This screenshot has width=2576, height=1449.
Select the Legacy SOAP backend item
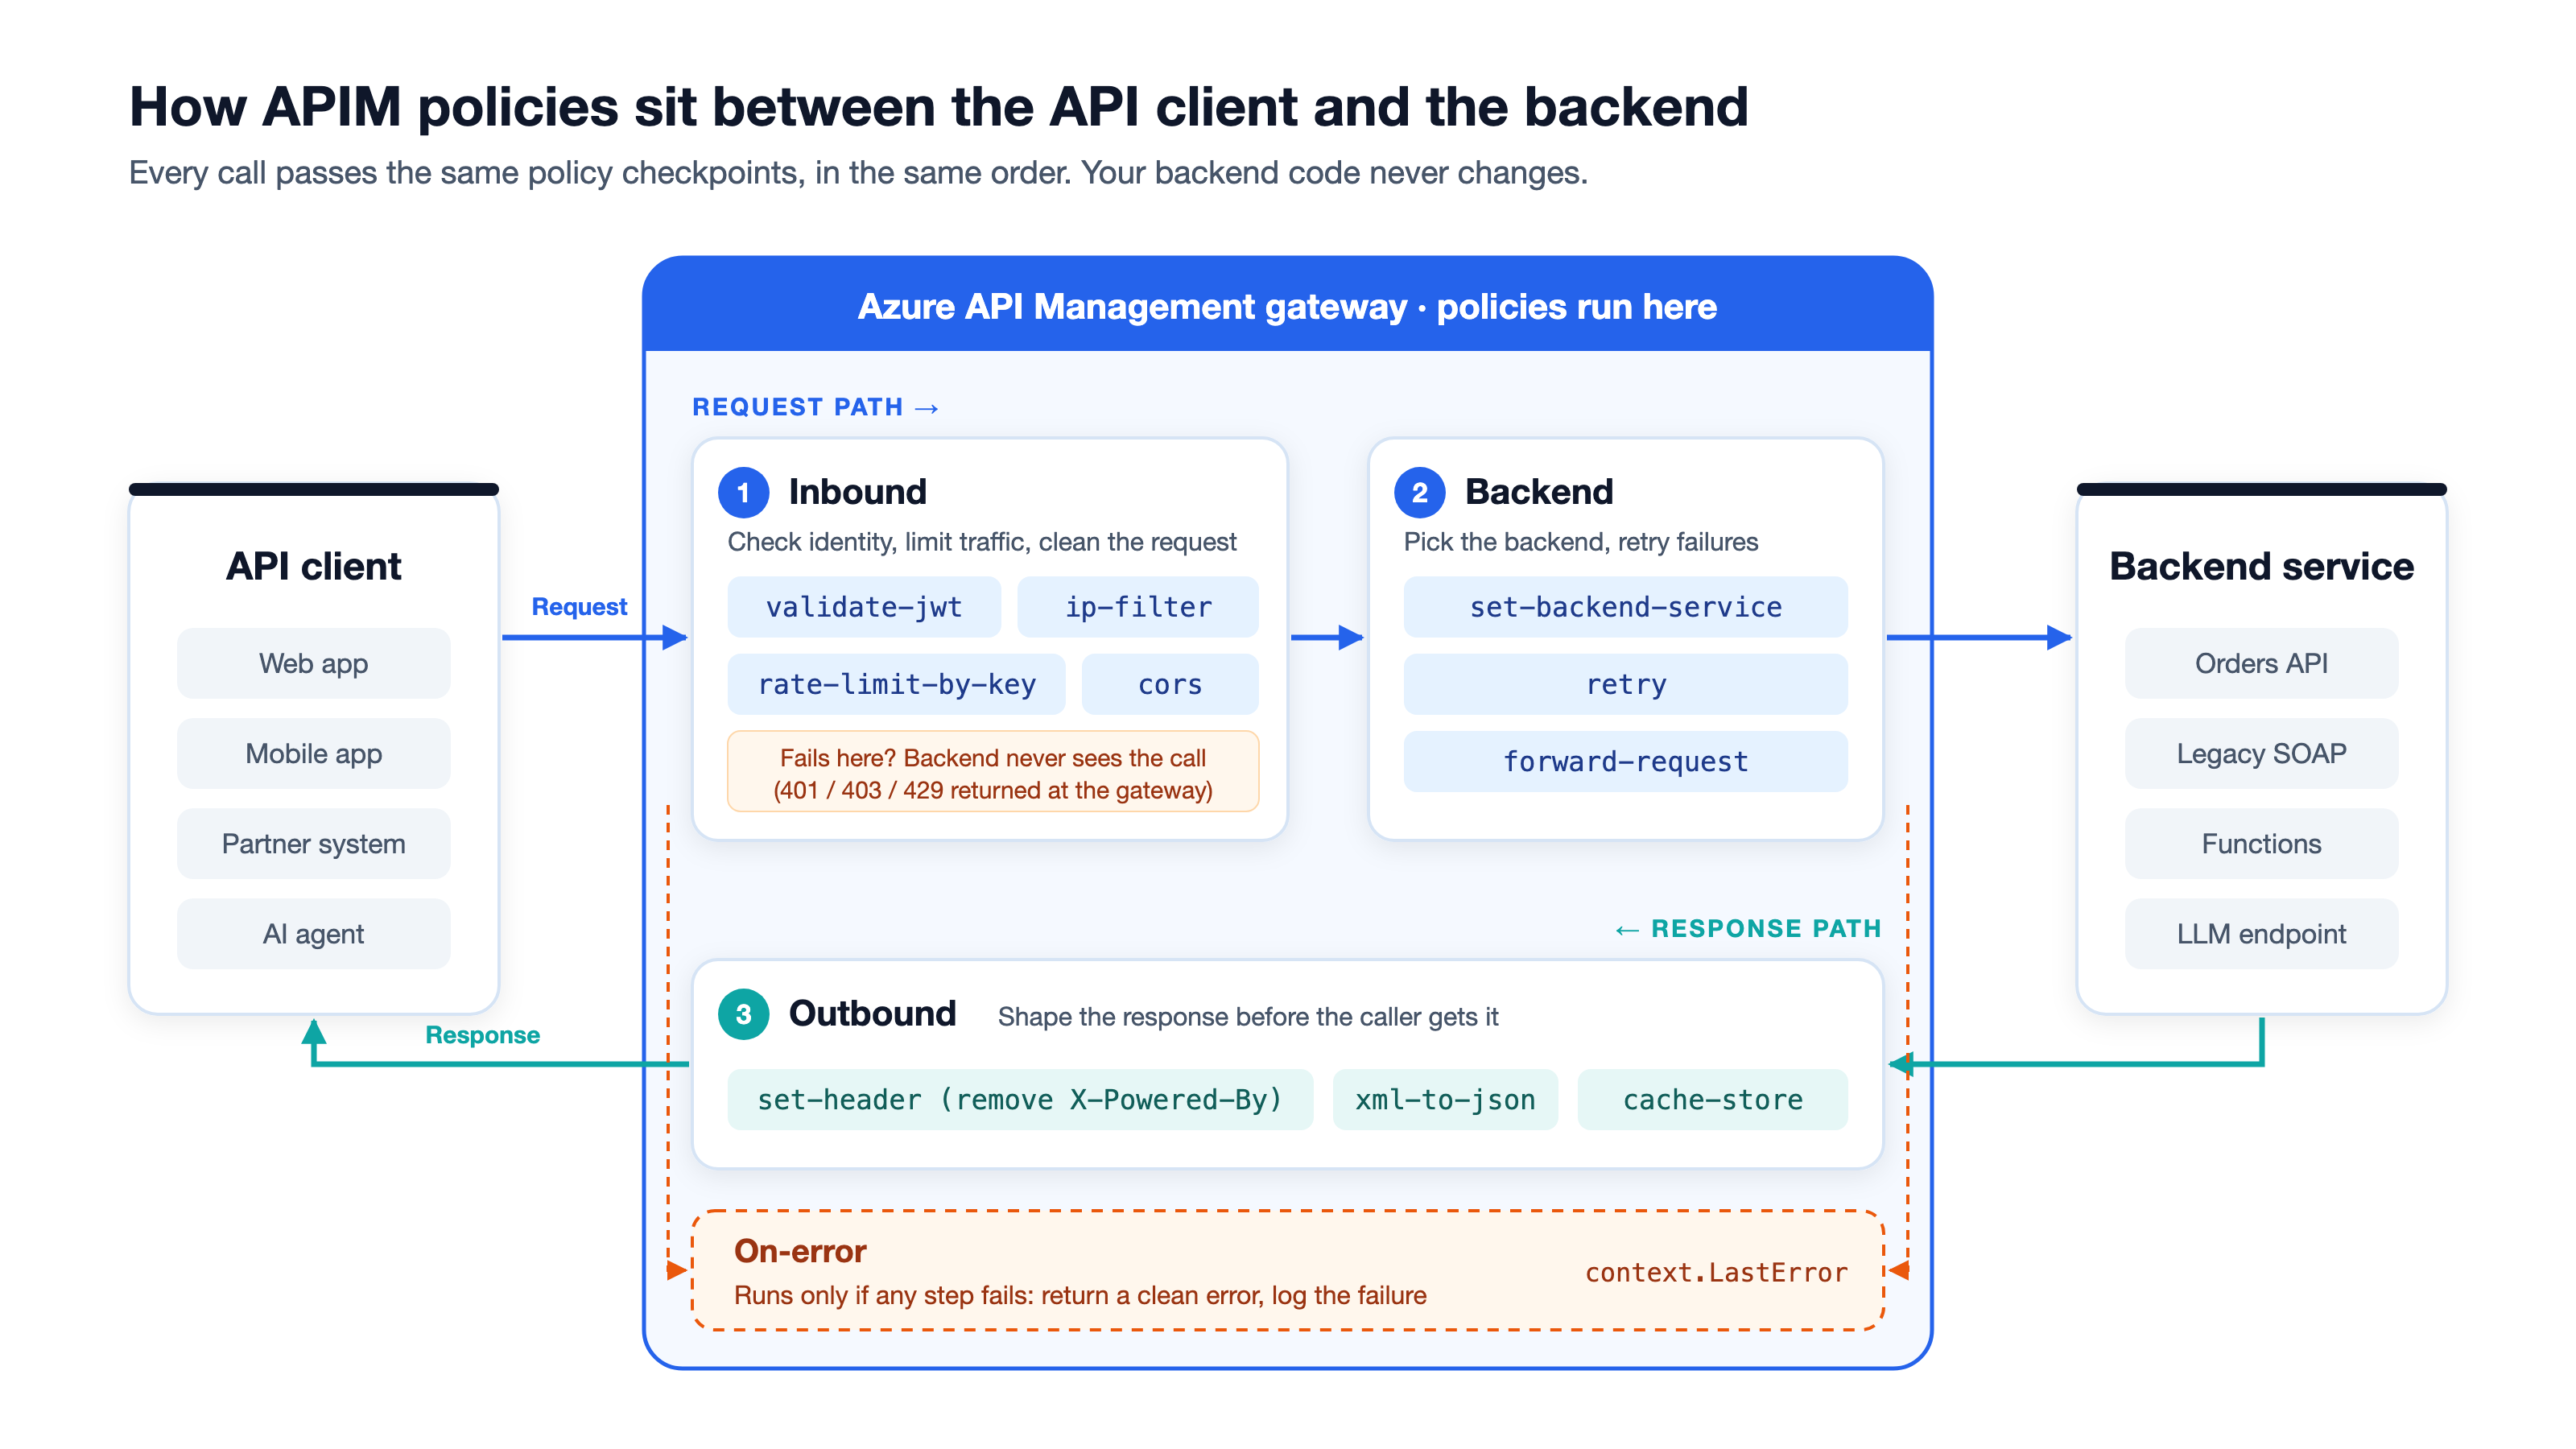point(2261,753)
